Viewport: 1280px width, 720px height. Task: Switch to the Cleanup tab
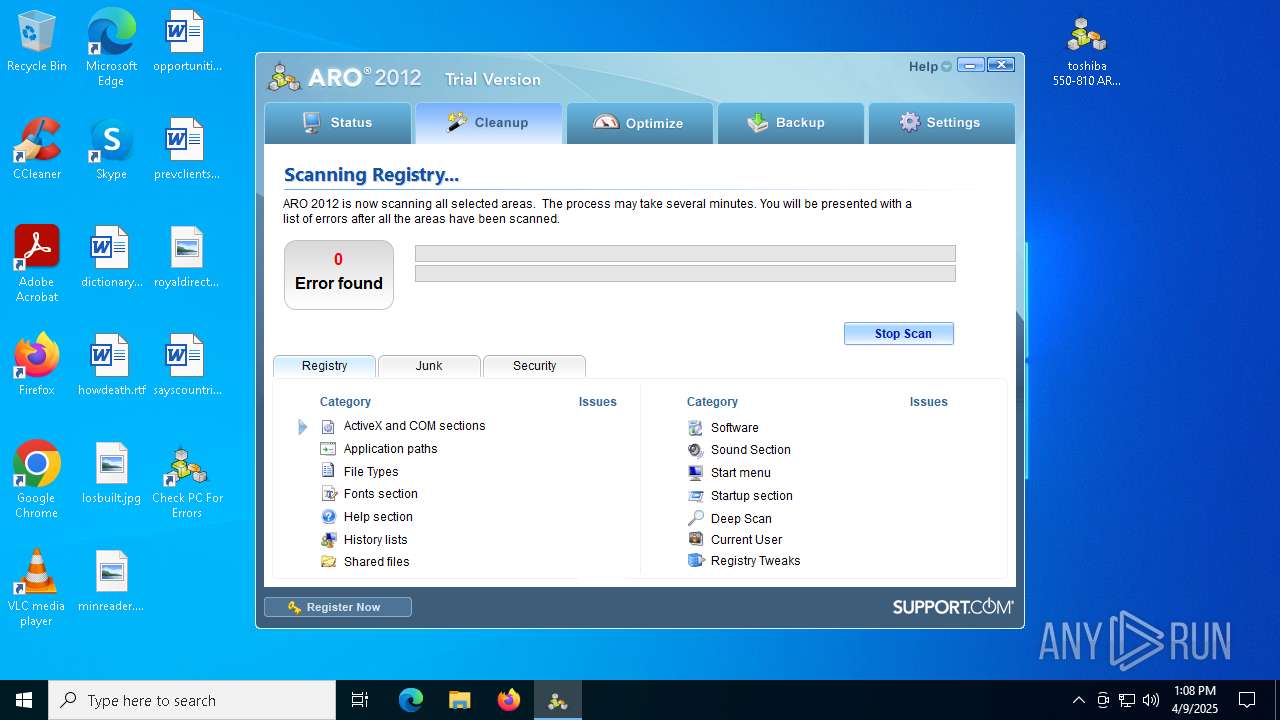(x=489, y=123)
